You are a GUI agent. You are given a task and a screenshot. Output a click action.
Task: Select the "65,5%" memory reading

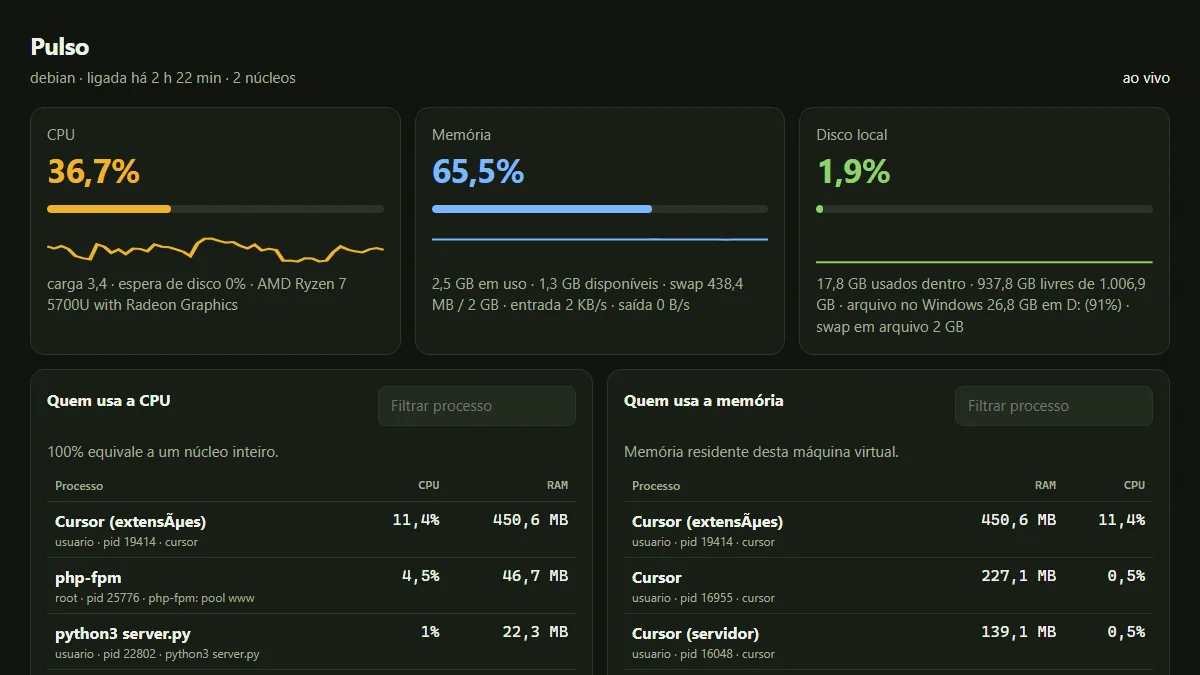coord(478,172)
